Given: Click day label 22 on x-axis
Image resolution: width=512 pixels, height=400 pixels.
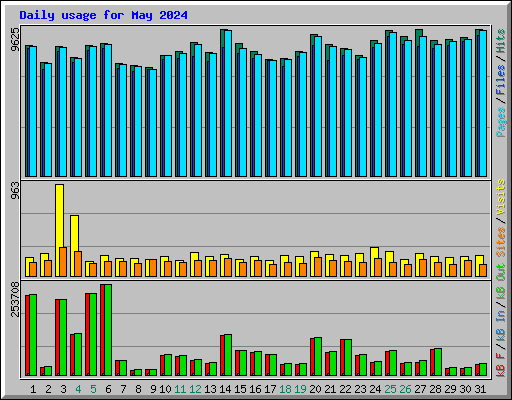Looking at the screenshot, I should (x=345, y=389).
